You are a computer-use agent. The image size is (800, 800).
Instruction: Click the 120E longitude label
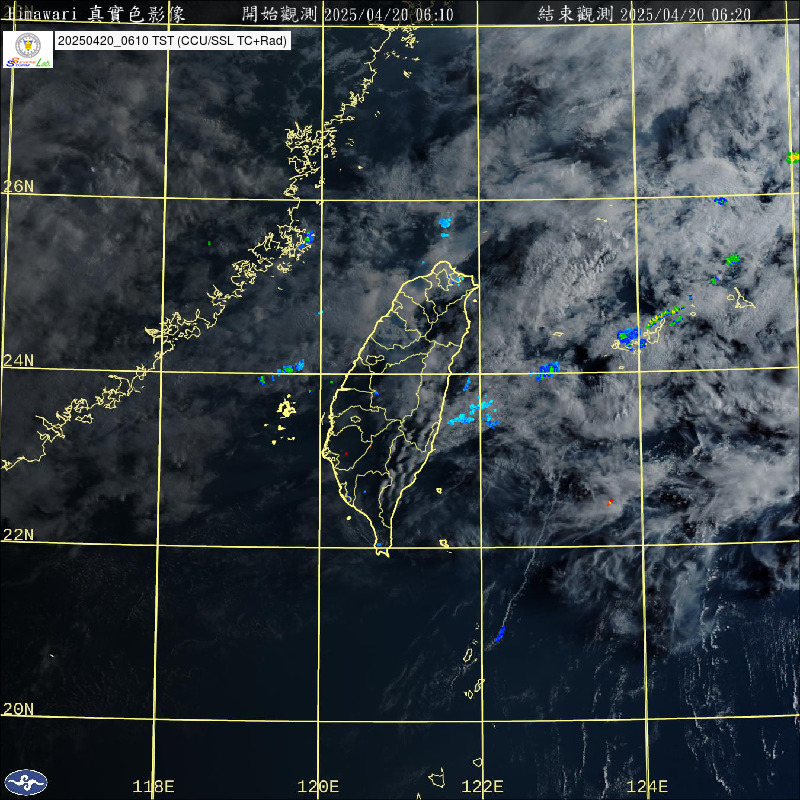[318, 786]
